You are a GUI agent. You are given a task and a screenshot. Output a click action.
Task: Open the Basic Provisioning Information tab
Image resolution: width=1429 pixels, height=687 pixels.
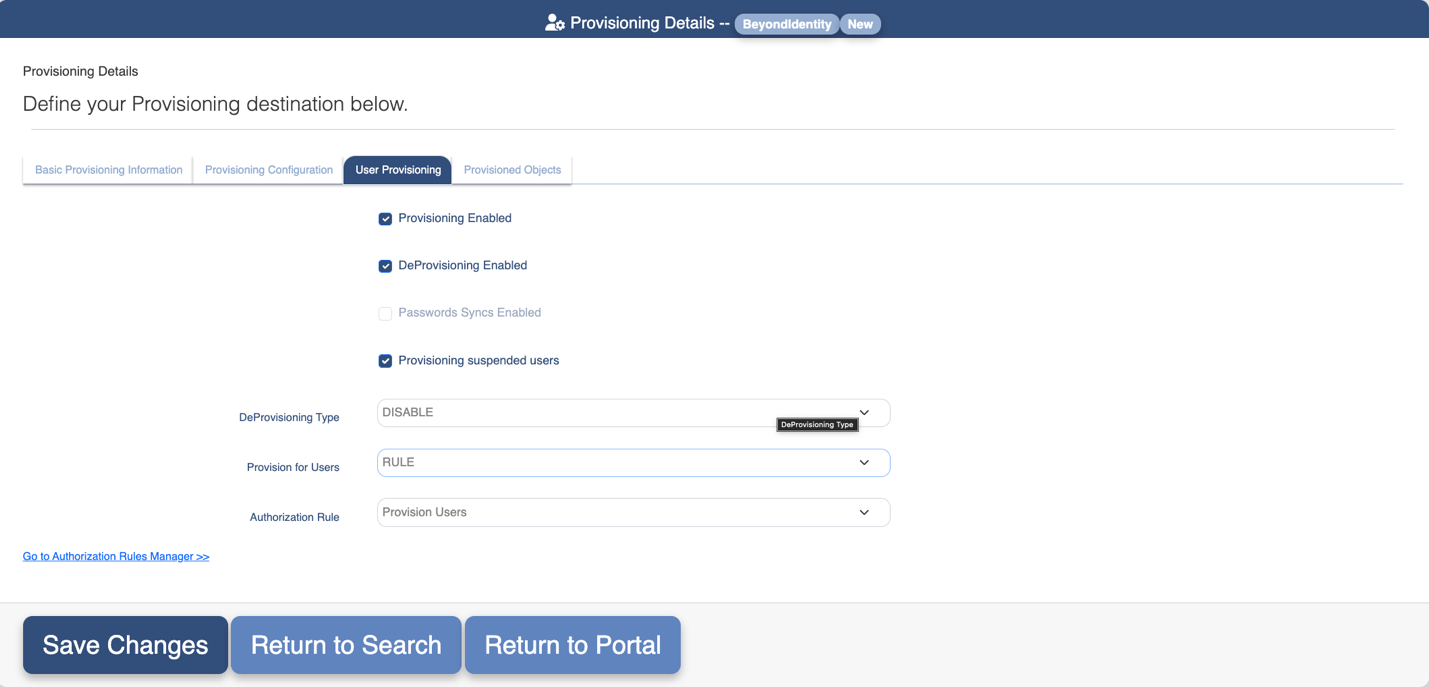pyautogui.click(x=108, y=170)
